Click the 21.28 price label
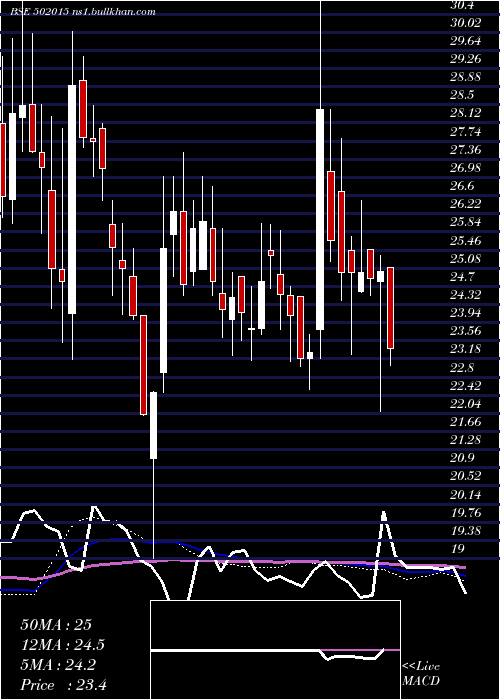Viewport: 500px width, 700px height. tap(466, 440)
